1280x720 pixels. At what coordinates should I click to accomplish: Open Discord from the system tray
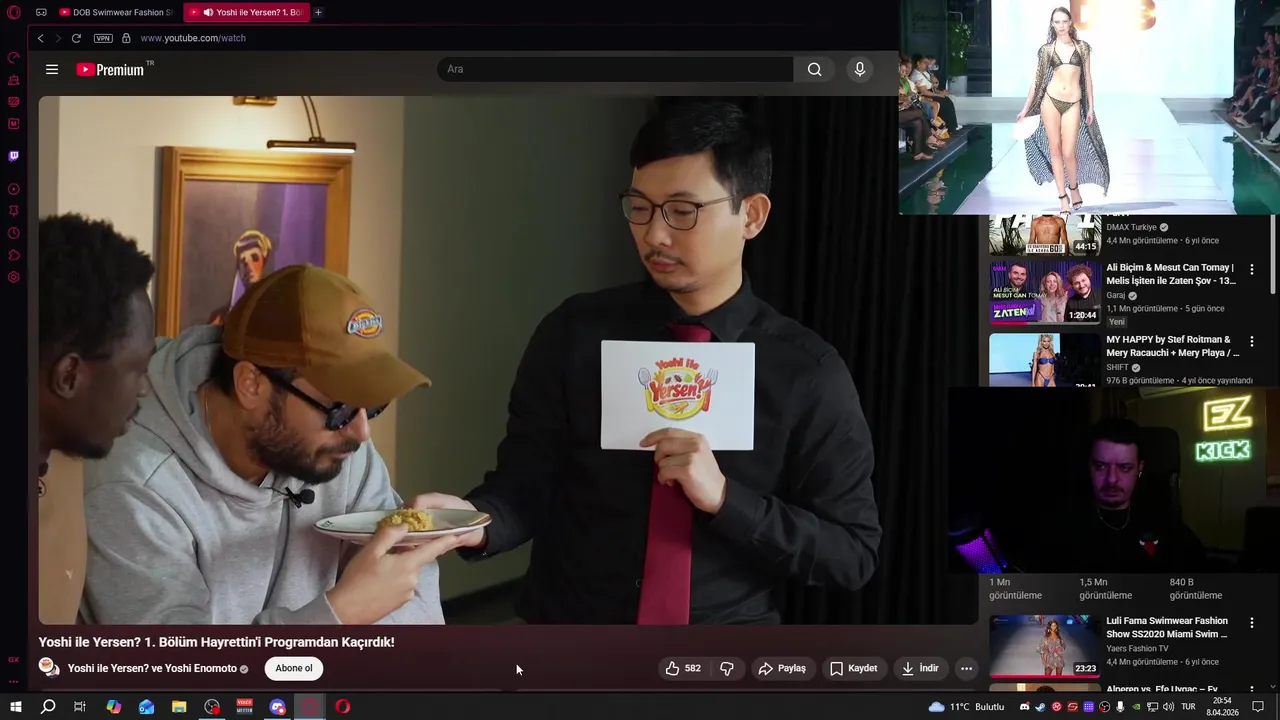tap(1024, 707)
